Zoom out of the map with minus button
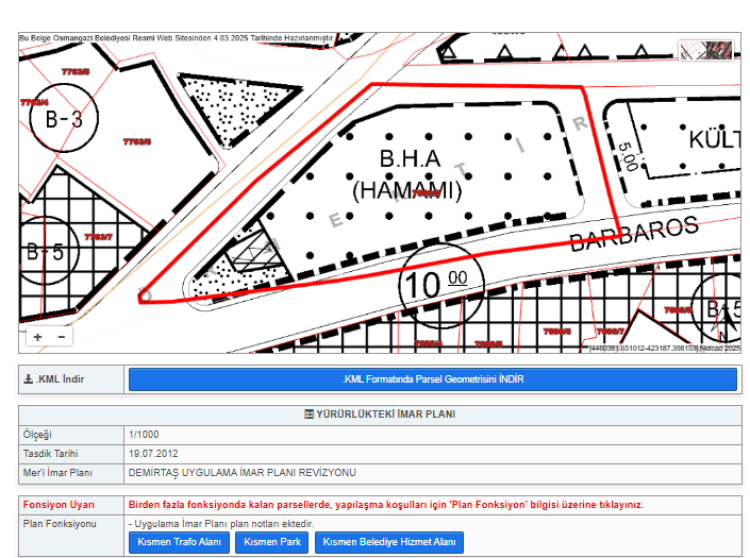The height and width of the screenshot is (558, 750). (x=61, y=337)
